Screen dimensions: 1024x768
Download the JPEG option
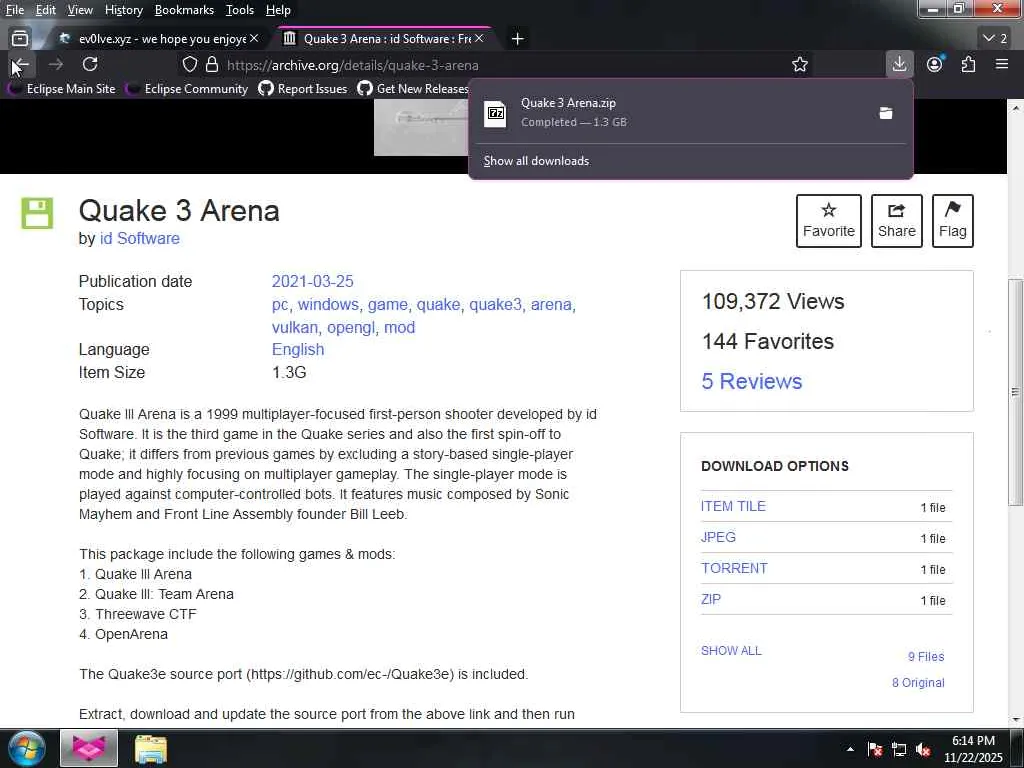point(718,537)
